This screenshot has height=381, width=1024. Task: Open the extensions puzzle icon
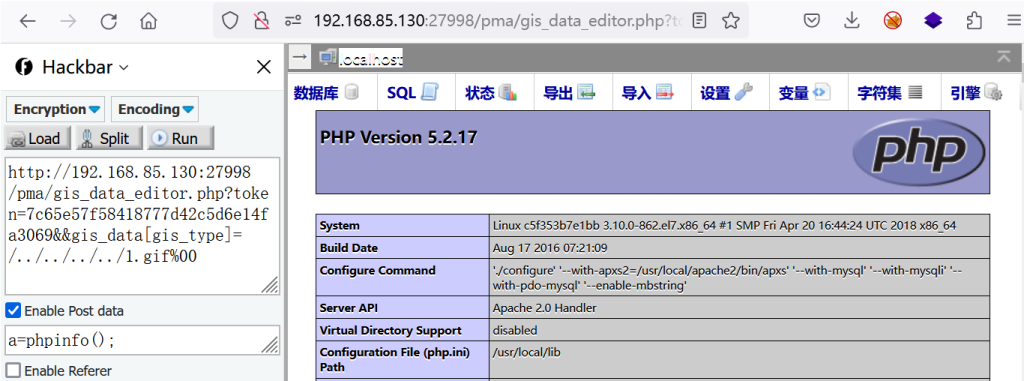pos(974,21)
